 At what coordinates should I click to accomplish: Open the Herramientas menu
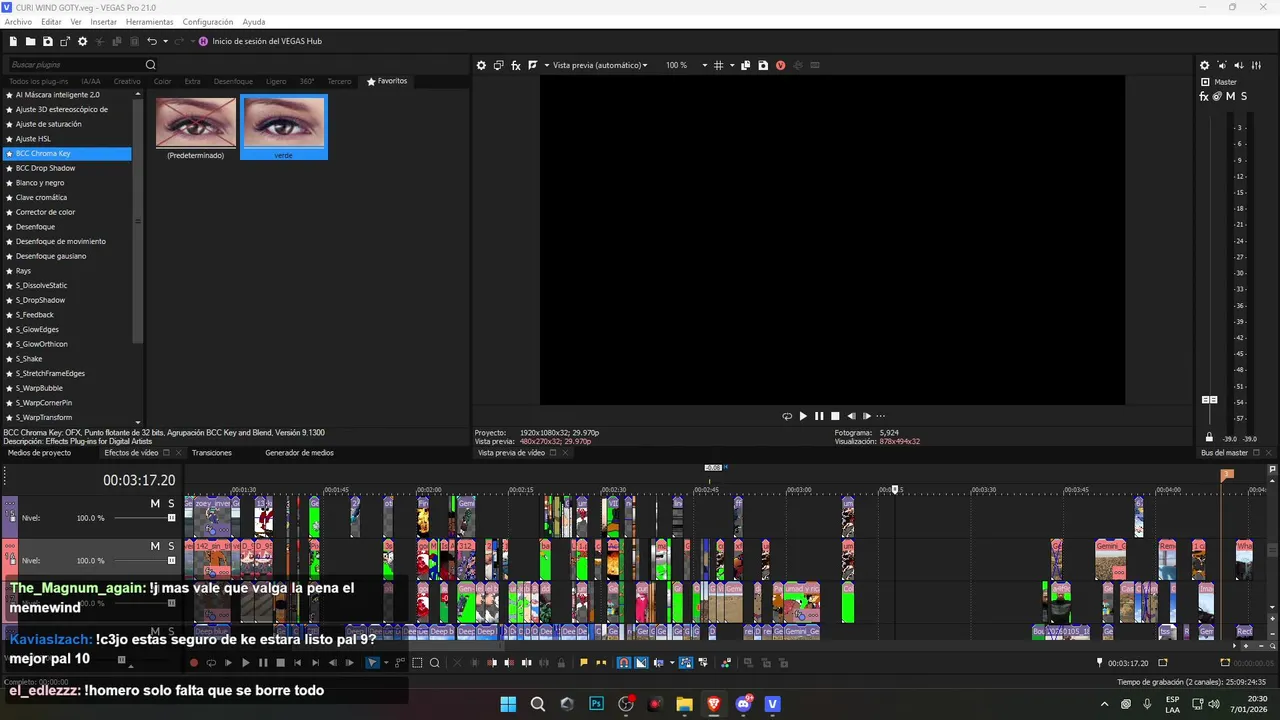149,22
